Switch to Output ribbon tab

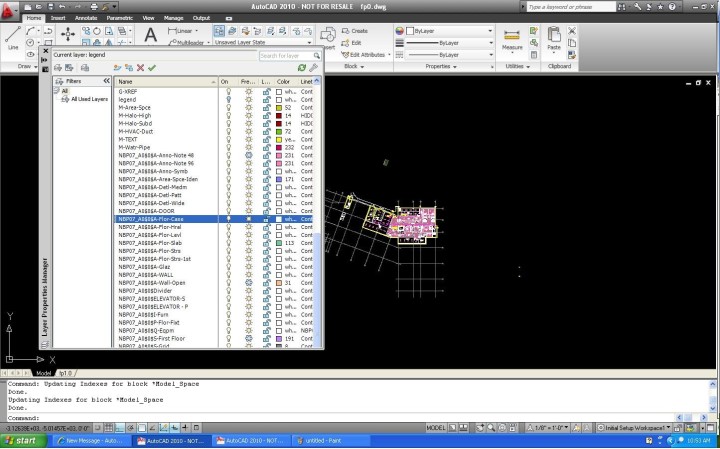pos(201,18)
